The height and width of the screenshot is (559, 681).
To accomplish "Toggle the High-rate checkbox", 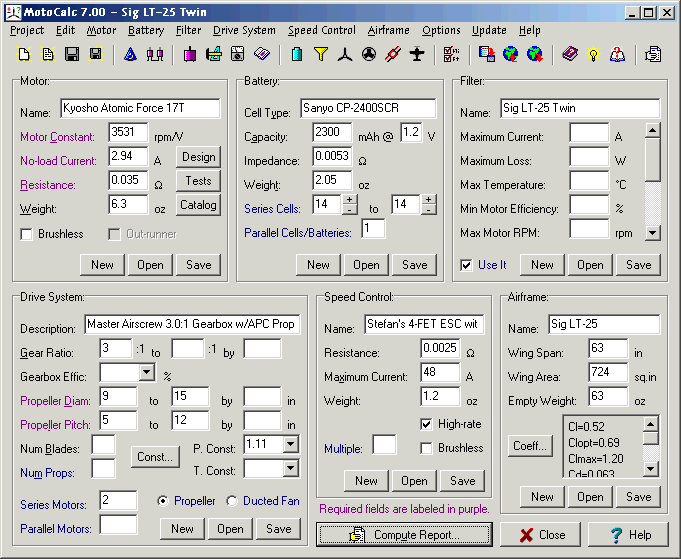I will click(426, 424).
